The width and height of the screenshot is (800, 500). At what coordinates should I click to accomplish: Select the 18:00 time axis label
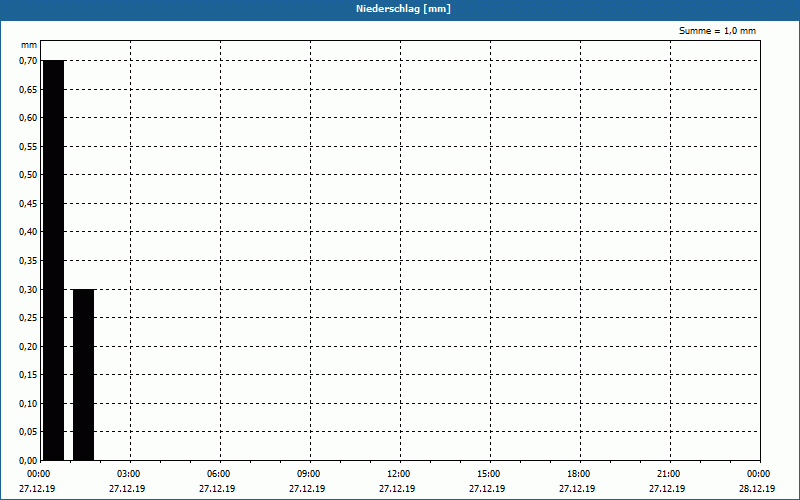tap(579, 474)
